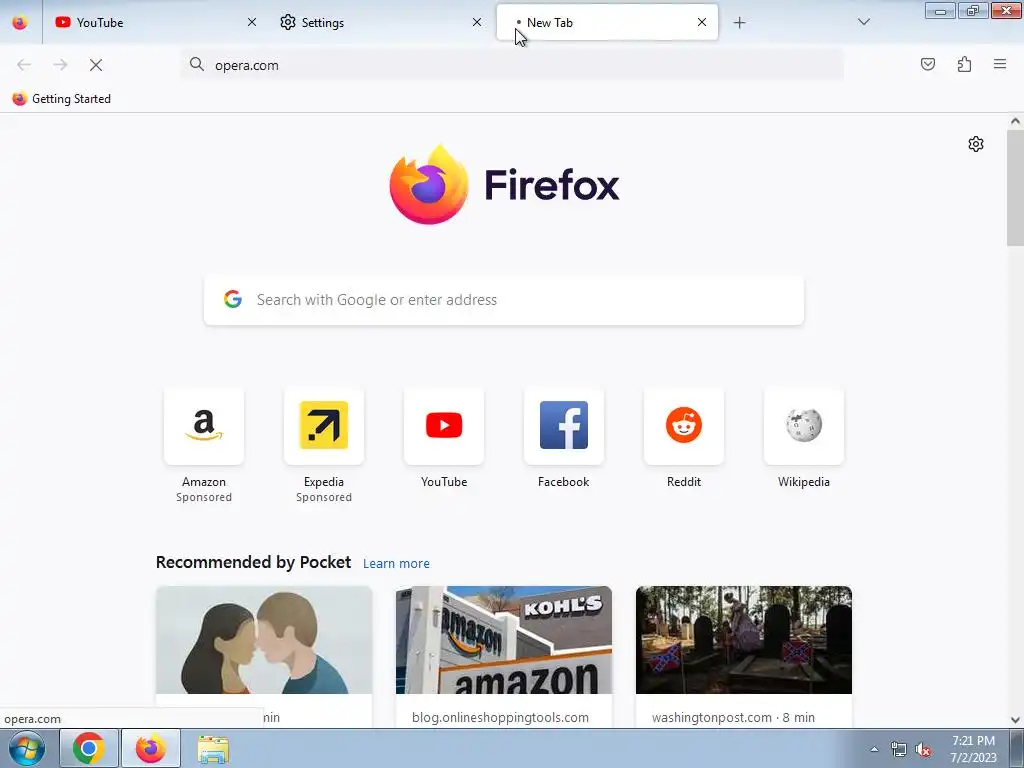Screen dimensions: 1024x768
Task: Open the Windows Start menu
Action: 27,748
